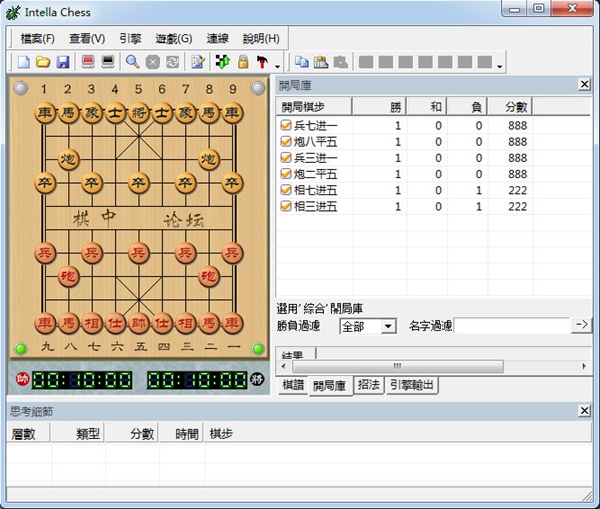Uncheck the 相七进五 opening move
The image size is (600, 509).
point(285,190)
